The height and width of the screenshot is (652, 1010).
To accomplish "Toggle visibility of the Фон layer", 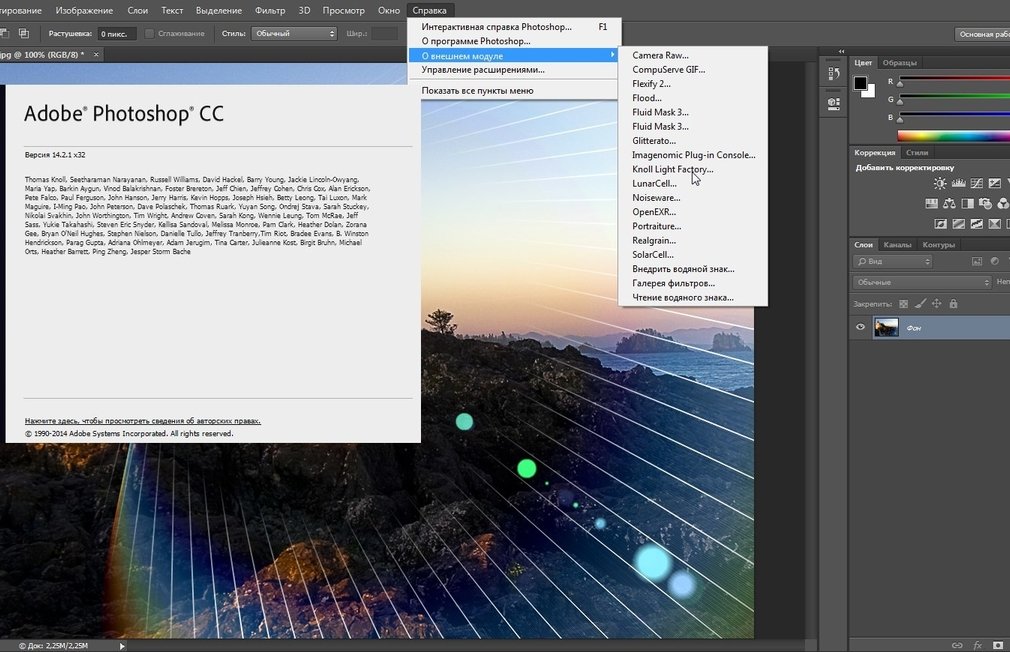I will [x=860, y=327].
